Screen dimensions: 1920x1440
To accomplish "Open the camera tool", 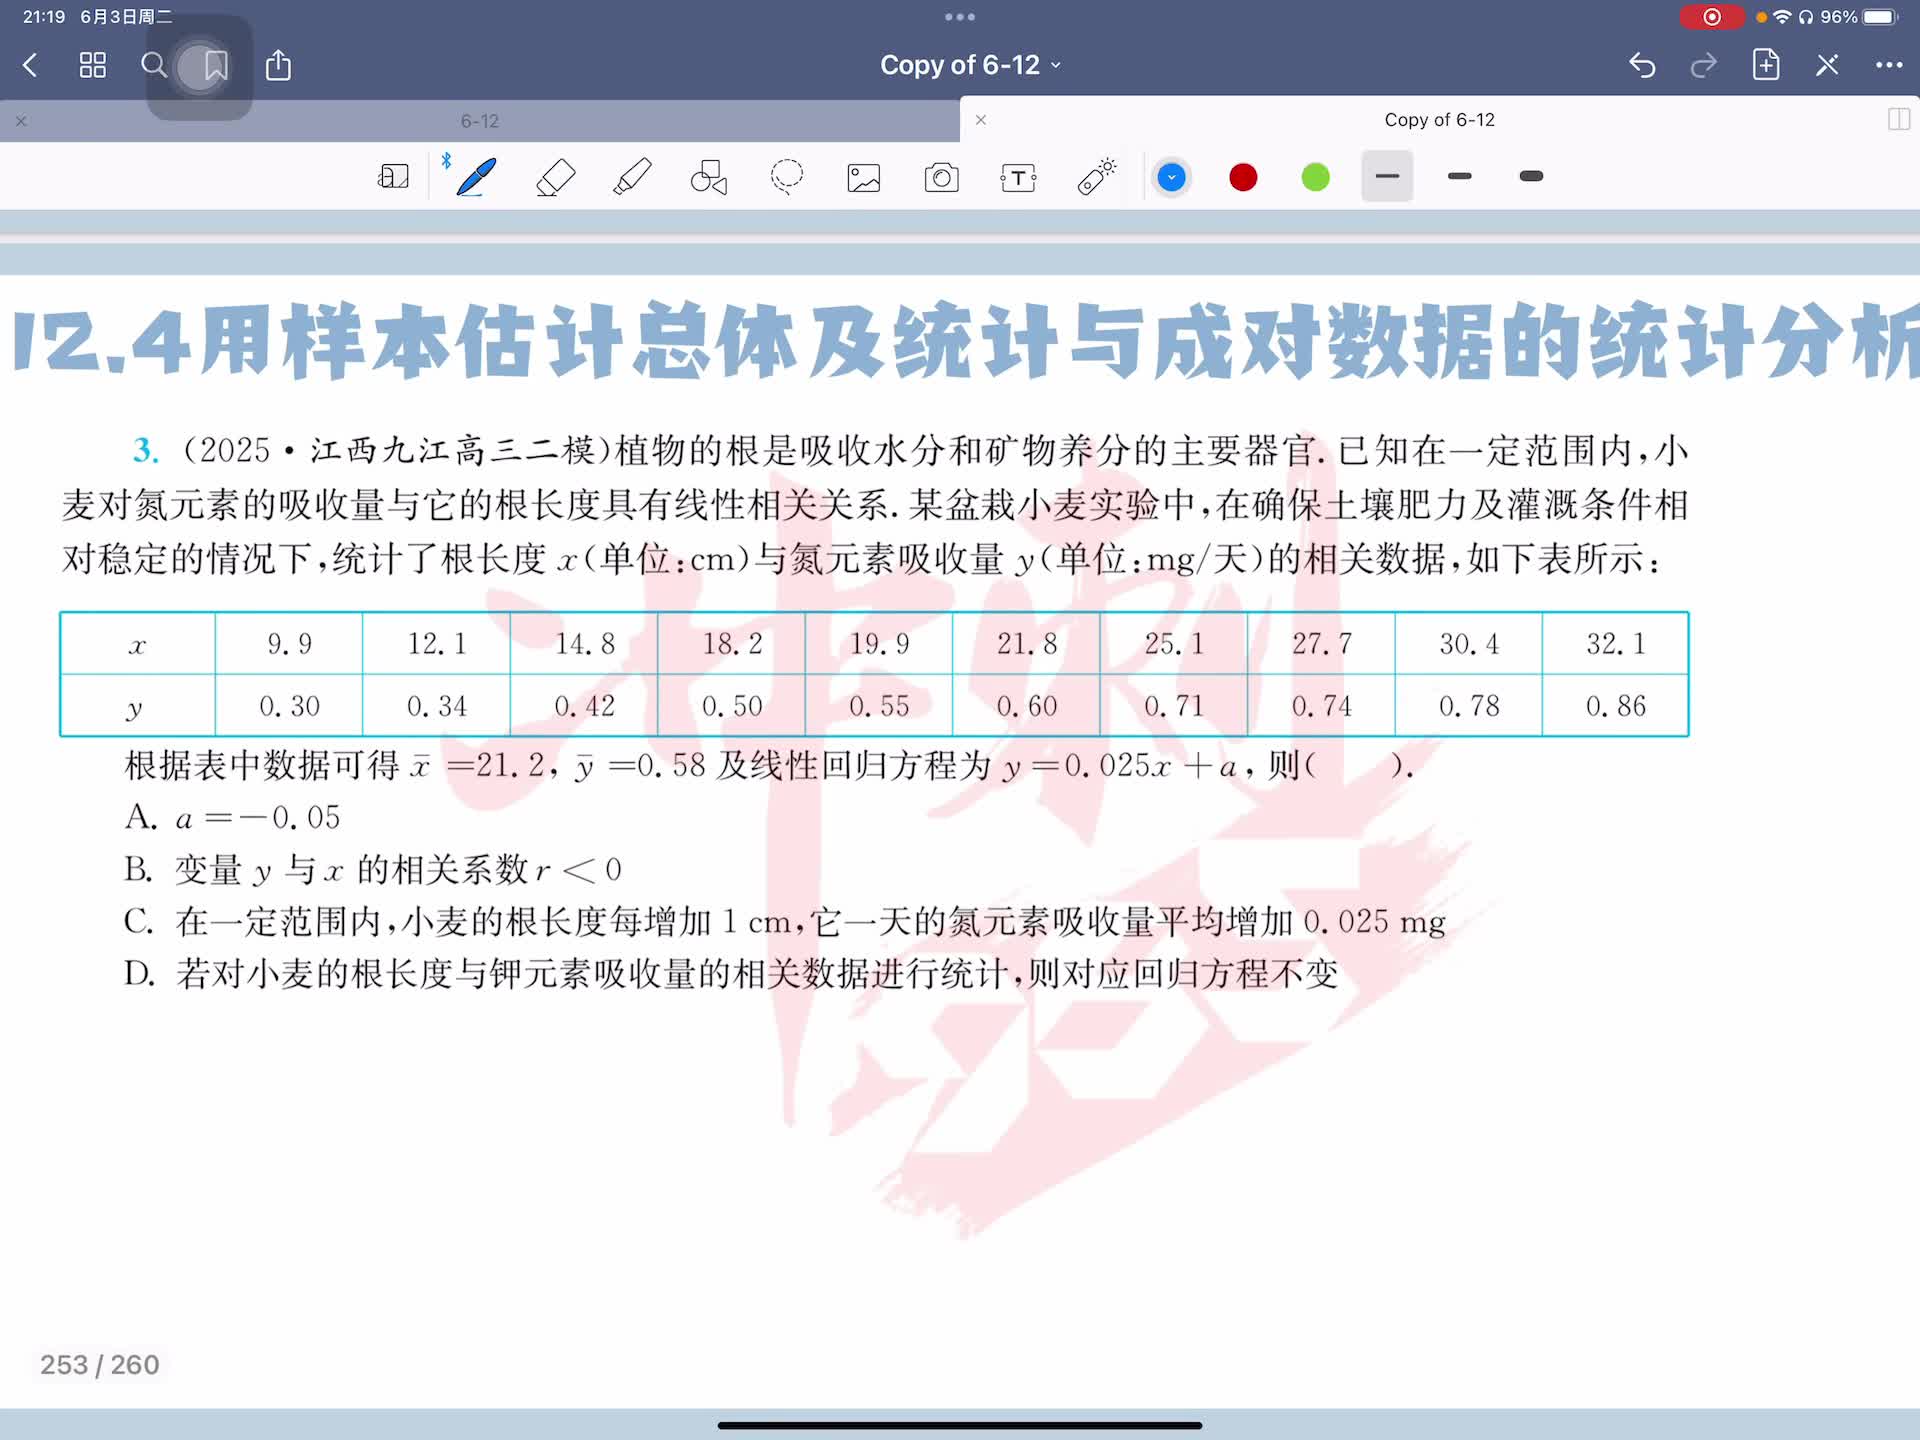I will pyautogui.click(x=941, y=177).
